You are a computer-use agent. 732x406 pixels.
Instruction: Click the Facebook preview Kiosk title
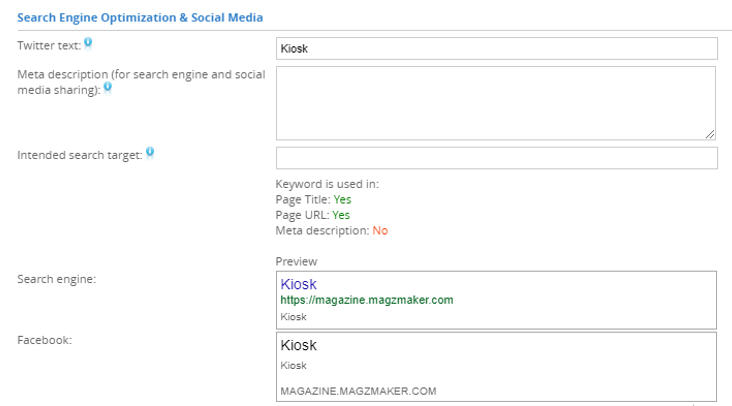298,345
